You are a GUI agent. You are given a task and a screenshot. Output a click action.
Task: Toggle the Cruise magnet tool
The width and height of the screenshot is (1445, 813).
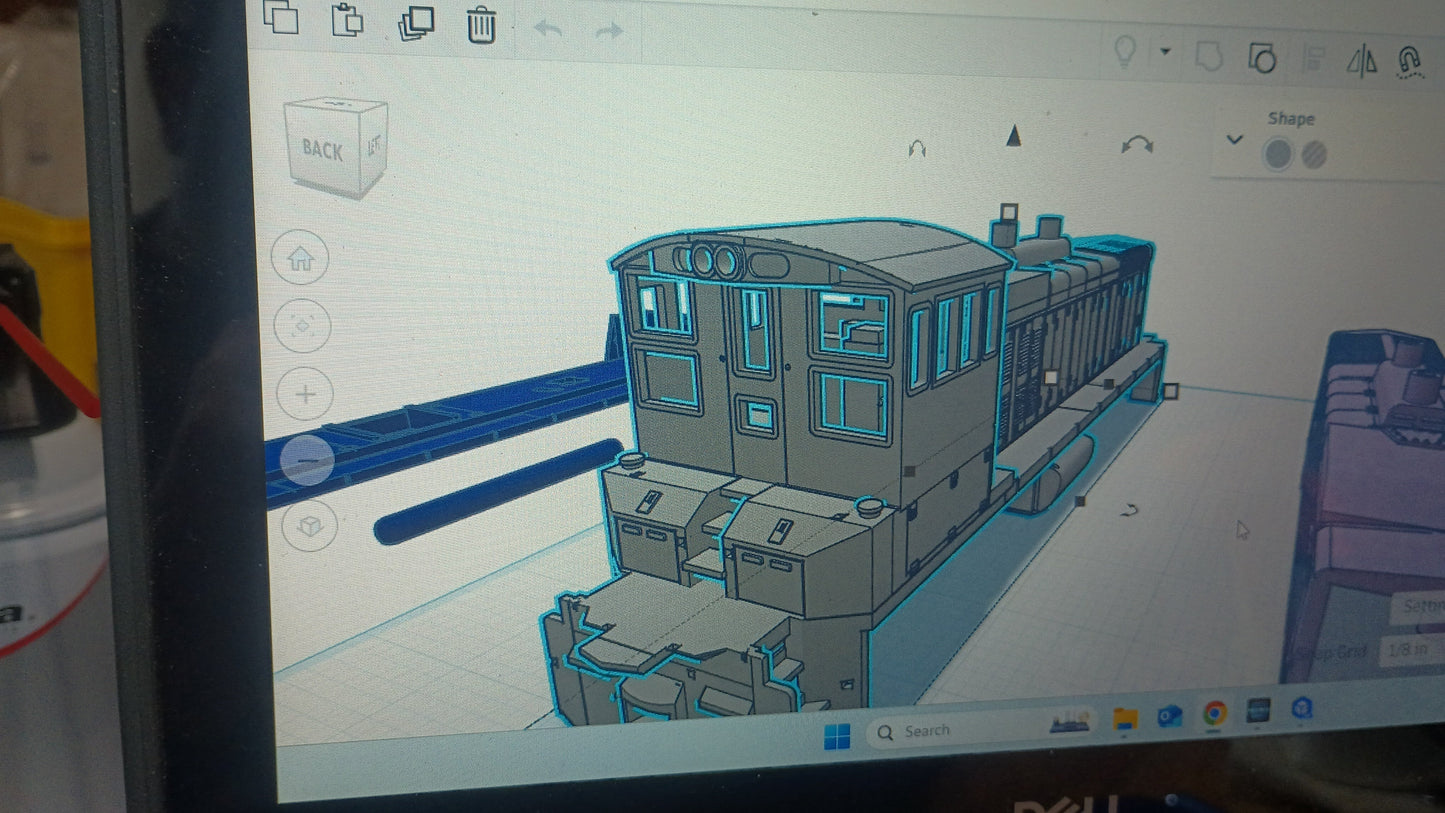(x=1410, y=61)
